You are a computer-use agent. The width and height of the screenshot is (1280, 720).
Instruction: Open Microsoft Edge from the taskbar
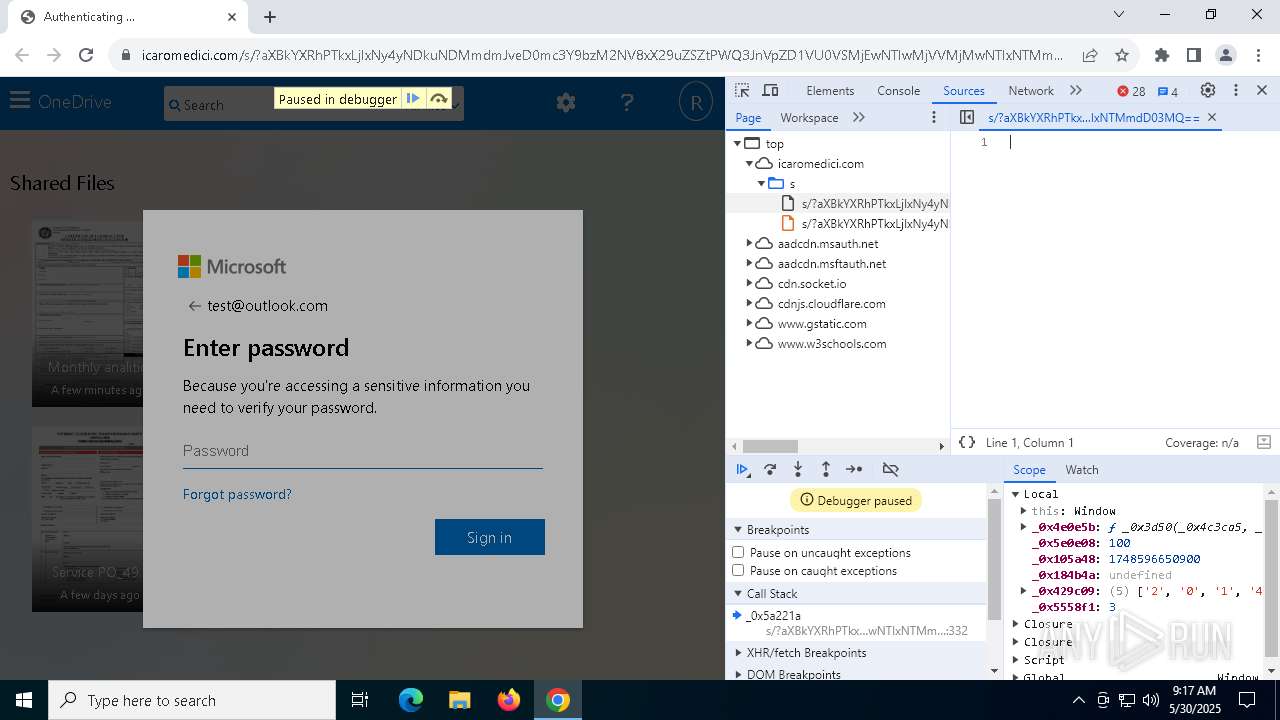tap(411, 700)
